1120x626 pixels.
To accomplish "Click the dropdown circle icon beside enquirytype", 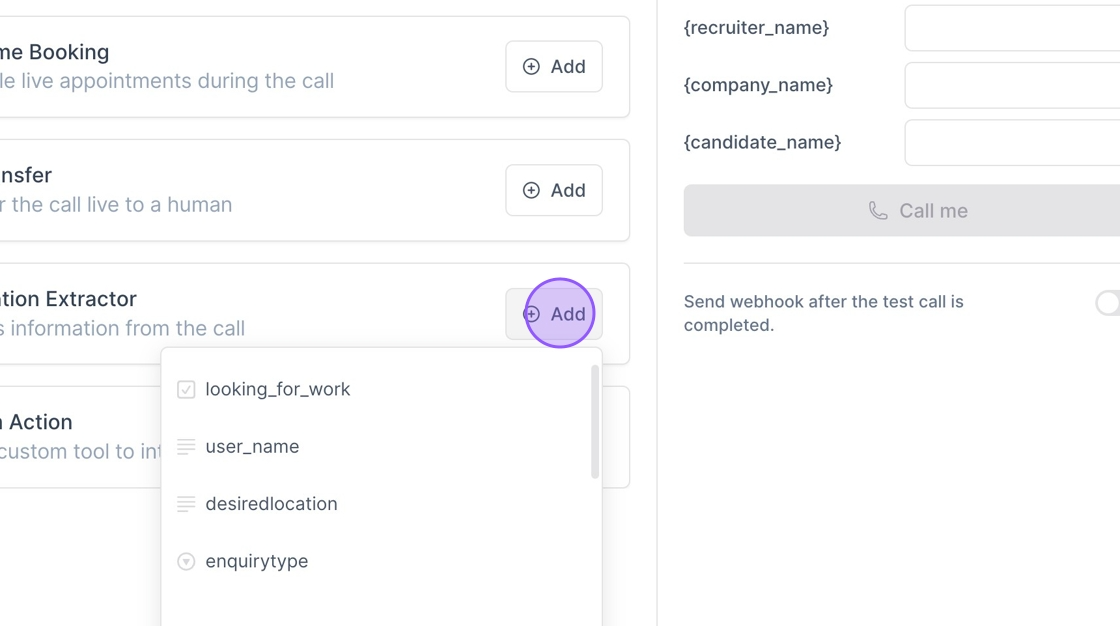I will [x=186, y=561].
